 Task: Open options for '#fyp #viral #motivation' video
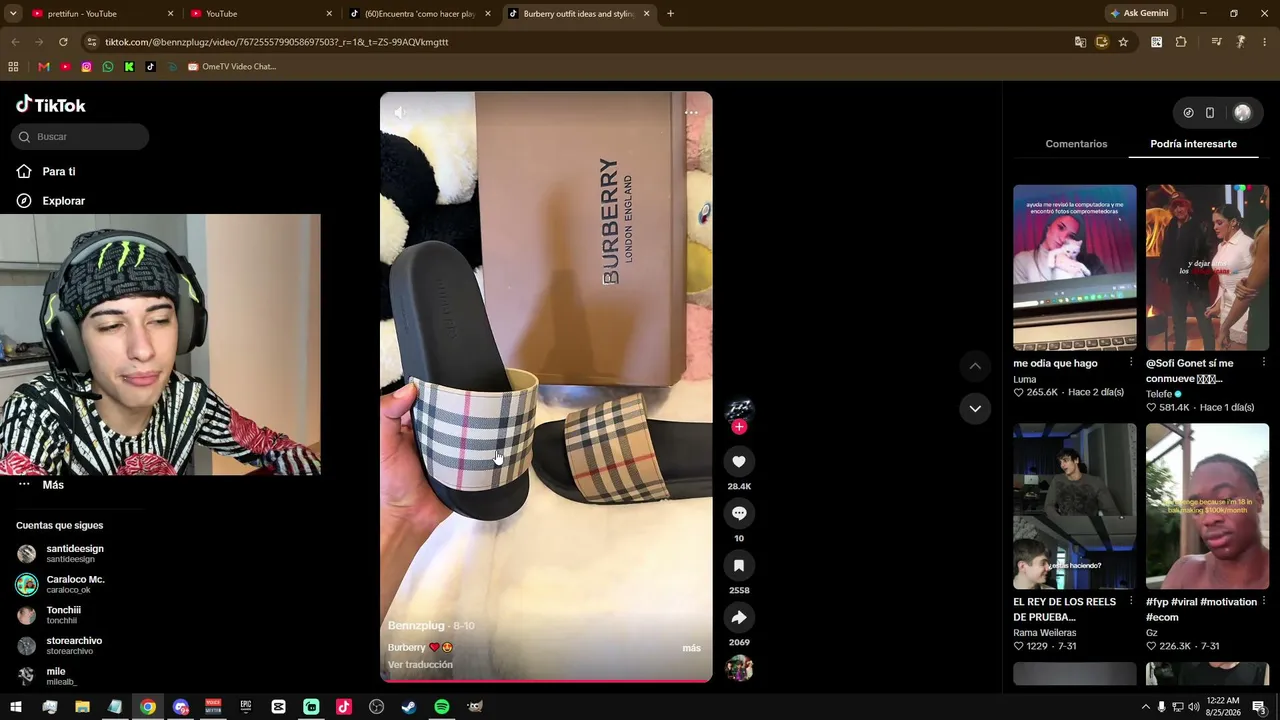pos(1263,601)
